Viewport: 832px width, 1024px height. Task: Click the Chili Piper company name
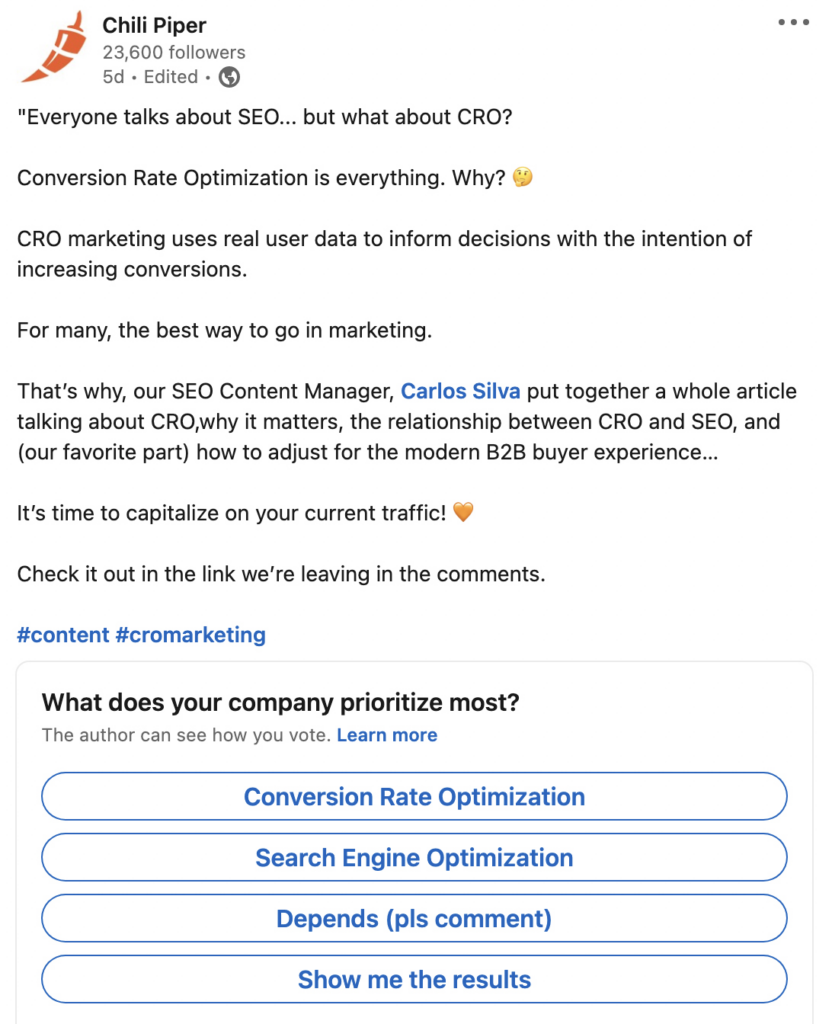pyautogui.click(x=154, y=25)
